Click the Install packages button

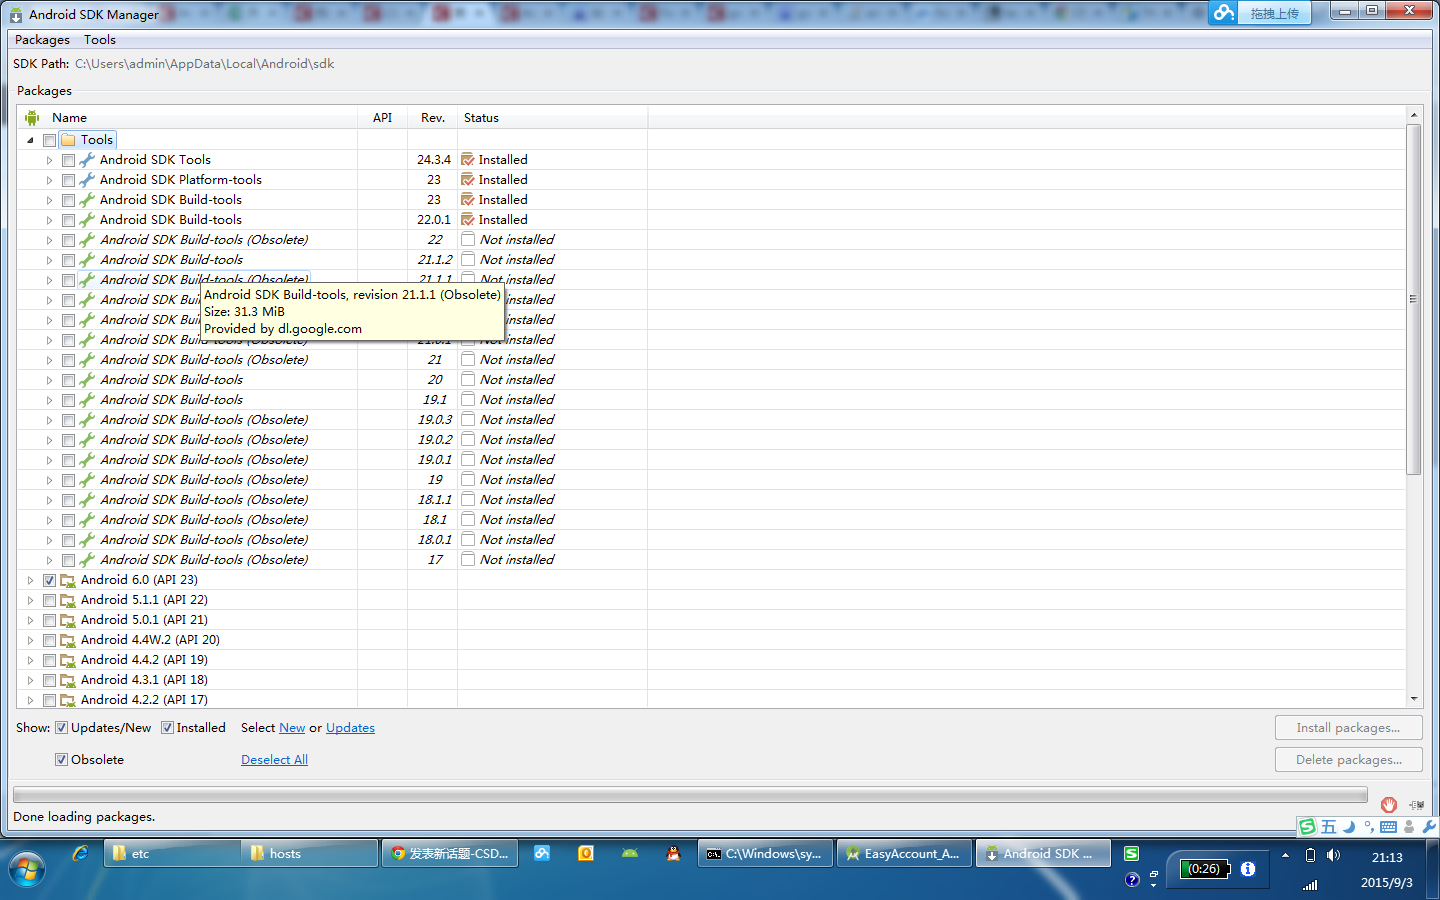pos(1348,728)
